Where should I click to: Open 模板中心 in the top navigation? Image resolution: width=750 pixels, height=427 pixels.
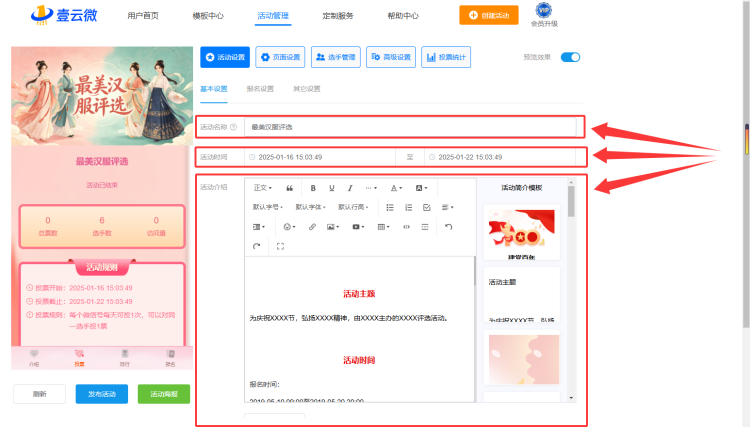[x=208, y=16]
